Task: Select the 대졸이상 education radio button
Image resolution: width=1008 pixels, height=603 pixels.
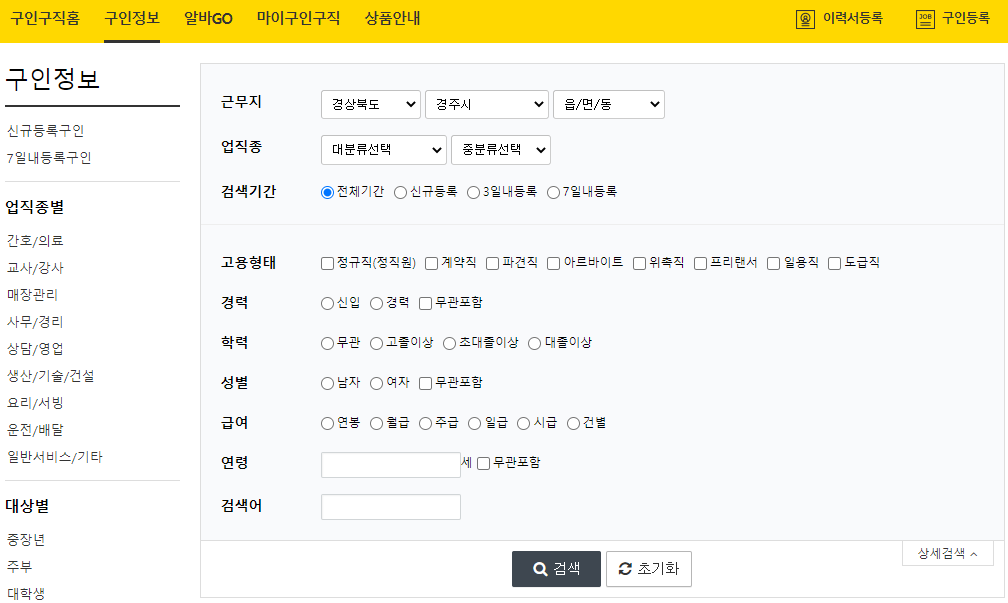Action: click(536, 342)
